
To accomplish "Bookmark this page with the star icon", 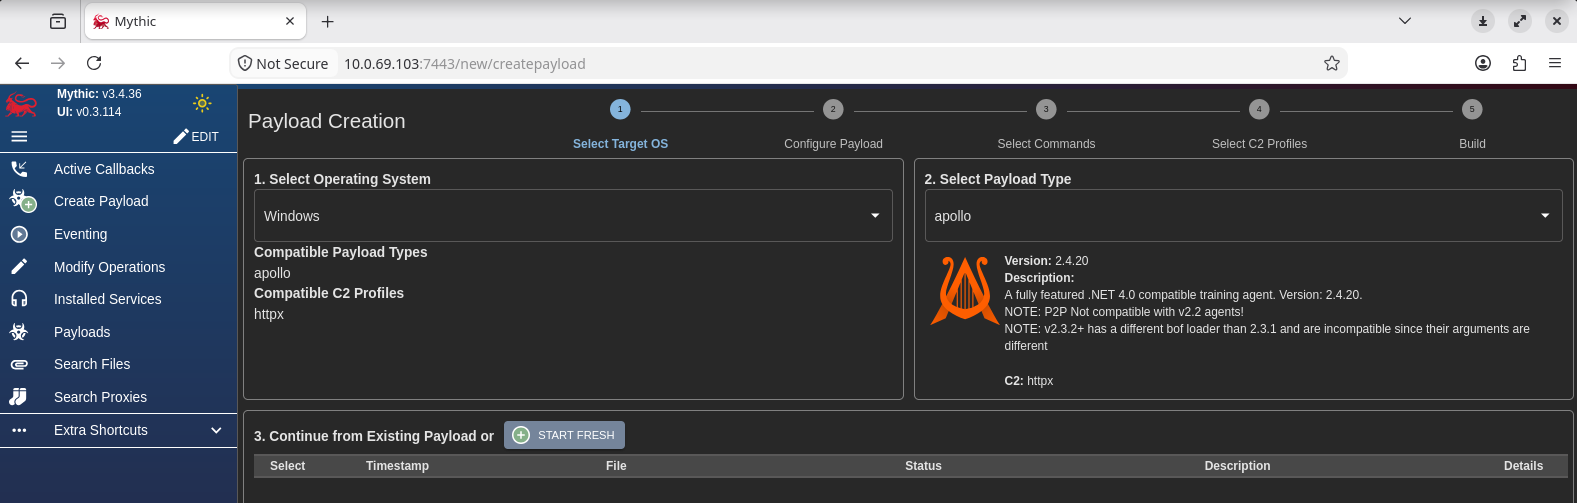I will pyautogui.click(x=1331, y=63).
